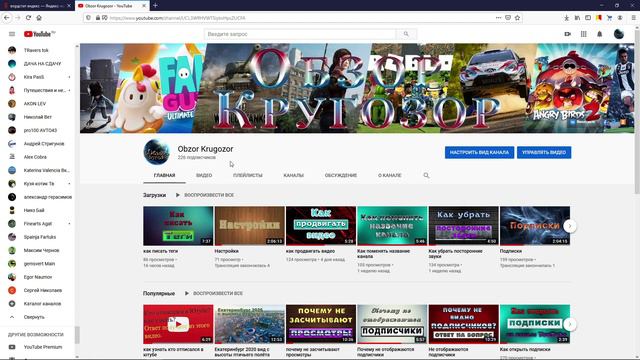
Task: Show next videos in Популярные row
Action: click(570, 324)
